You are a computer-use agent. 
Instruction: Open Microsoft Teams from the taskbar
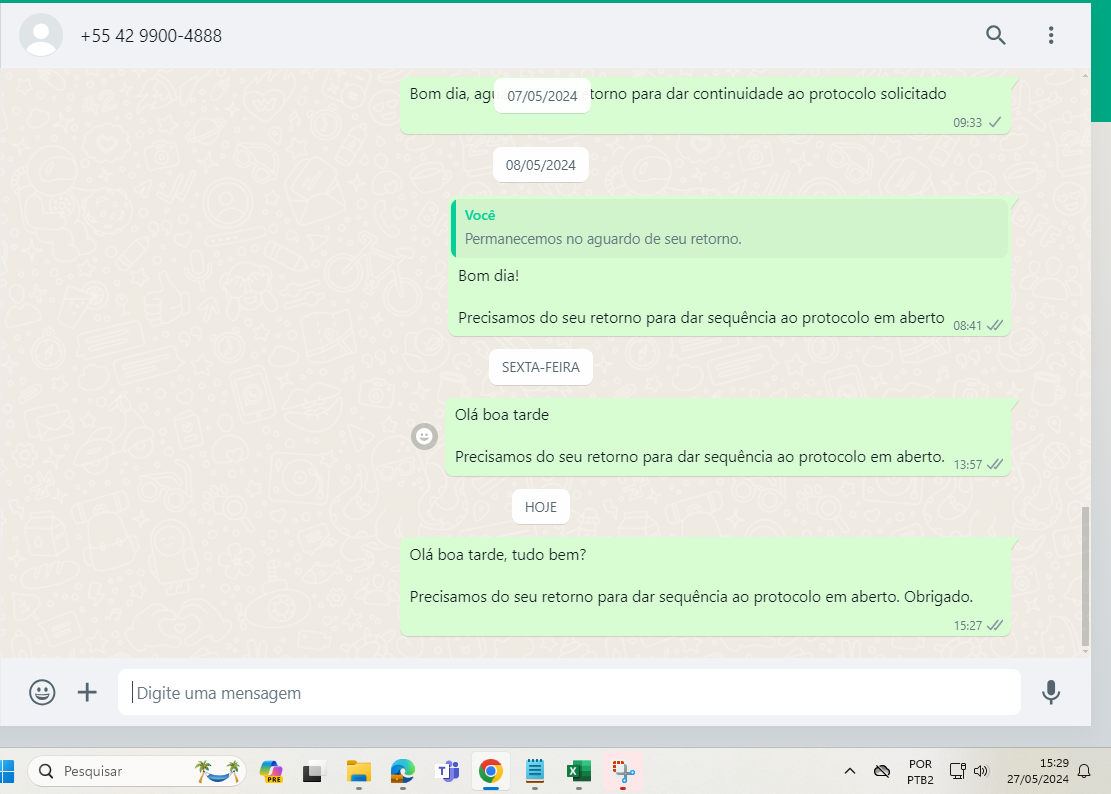pyautogui.click(x=447, y=771)
